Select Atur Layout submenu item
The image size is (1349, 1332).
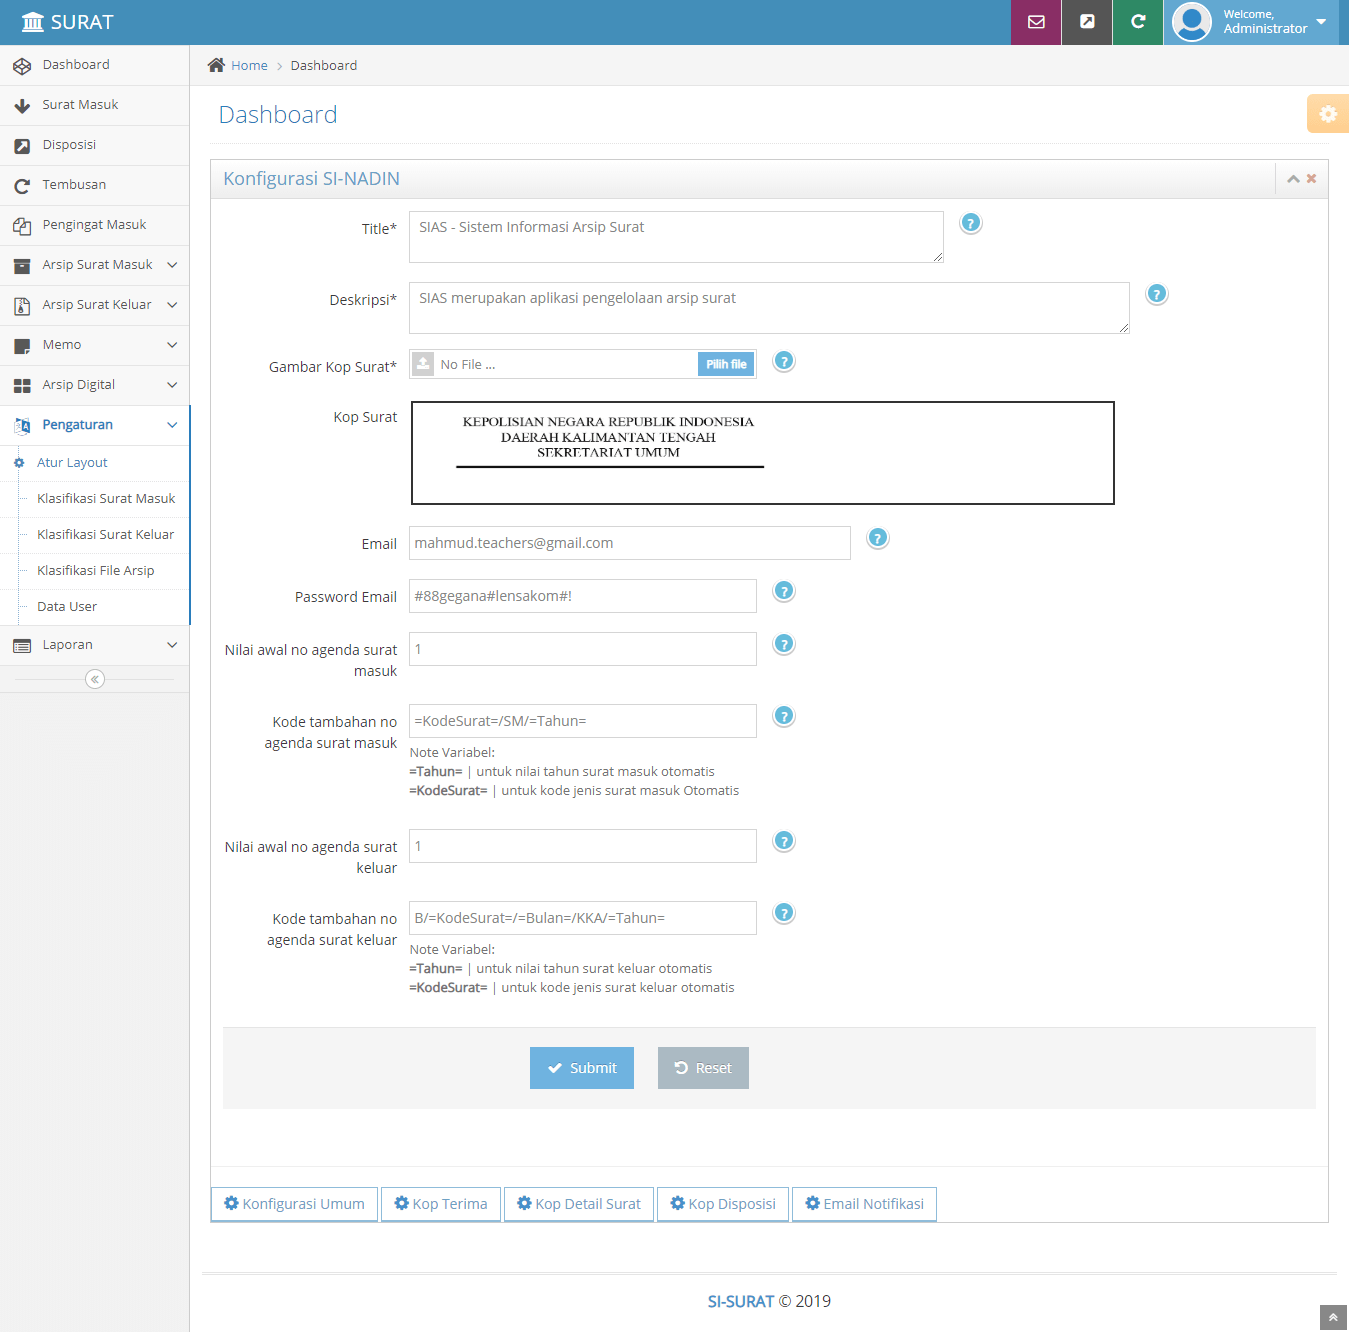pos(95,463)
